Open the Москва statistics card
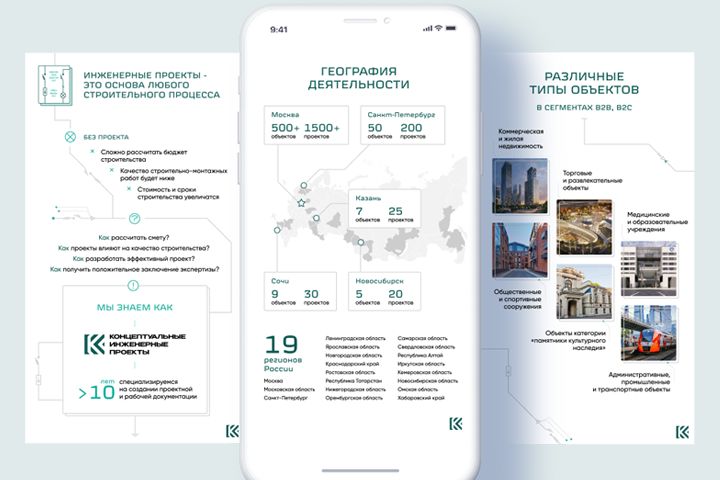 click(x=306, y=125)
